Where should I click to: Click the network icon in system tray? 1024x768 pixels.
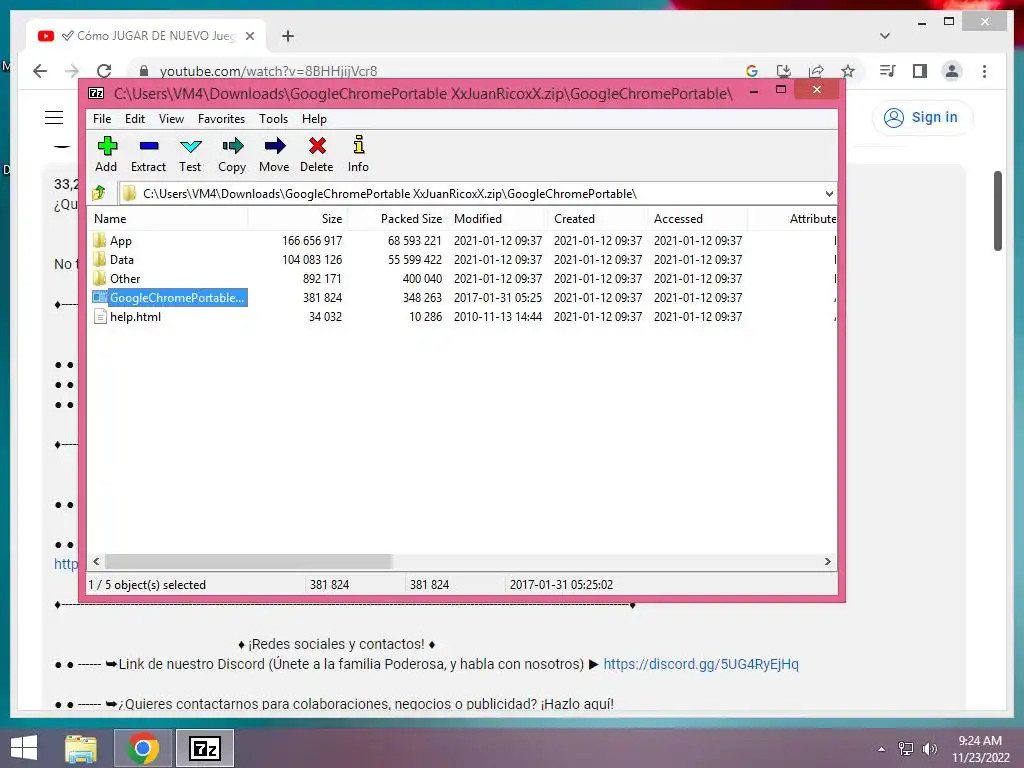pos(906,748)
